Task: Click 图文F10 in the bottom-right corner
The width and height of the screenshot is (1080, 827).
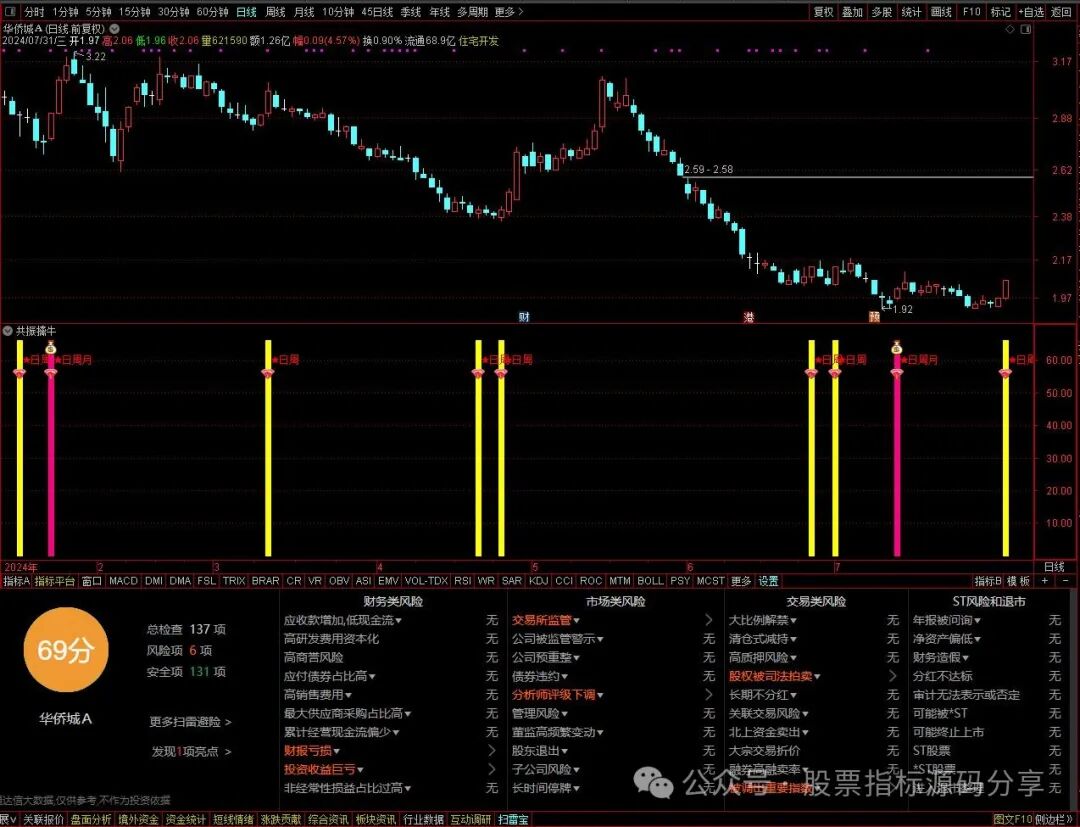Action: click(x=1012, y=819)
